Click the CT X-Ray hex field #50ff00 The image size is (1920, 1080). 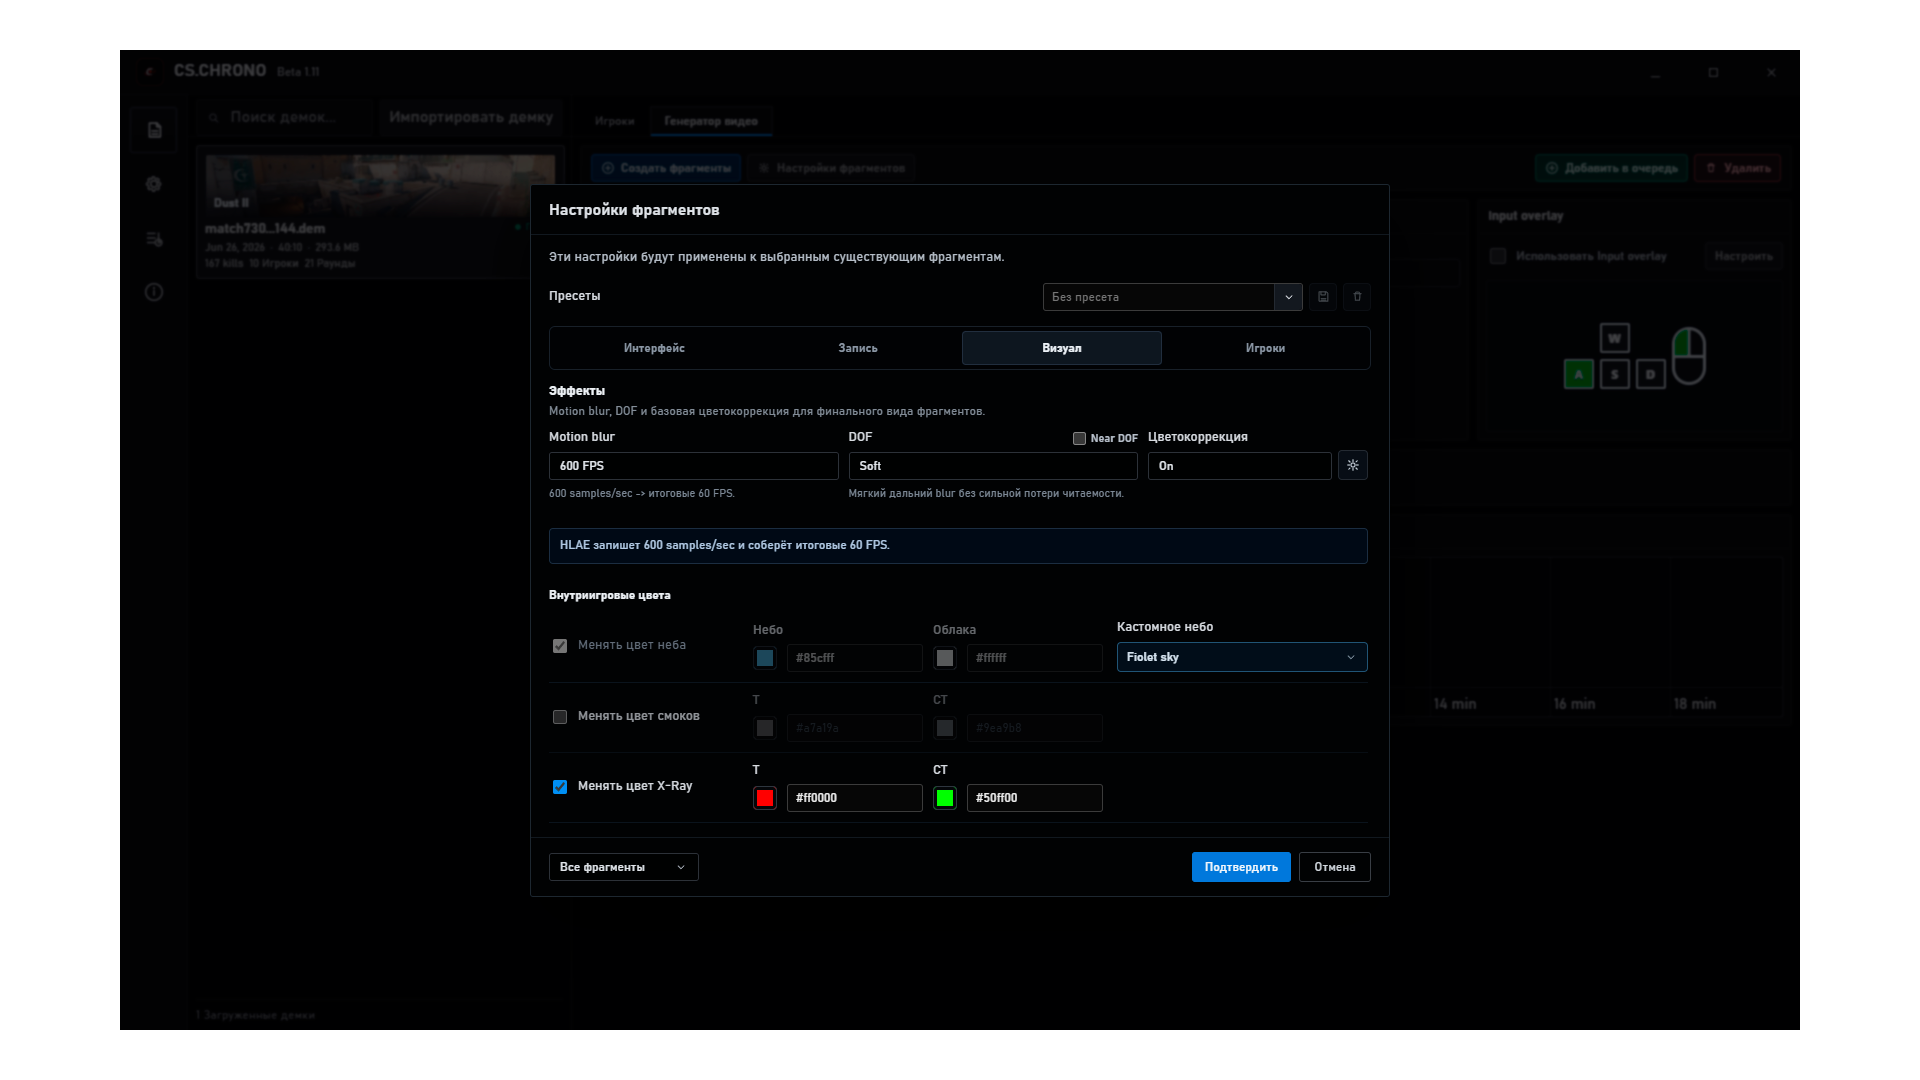1034,798
